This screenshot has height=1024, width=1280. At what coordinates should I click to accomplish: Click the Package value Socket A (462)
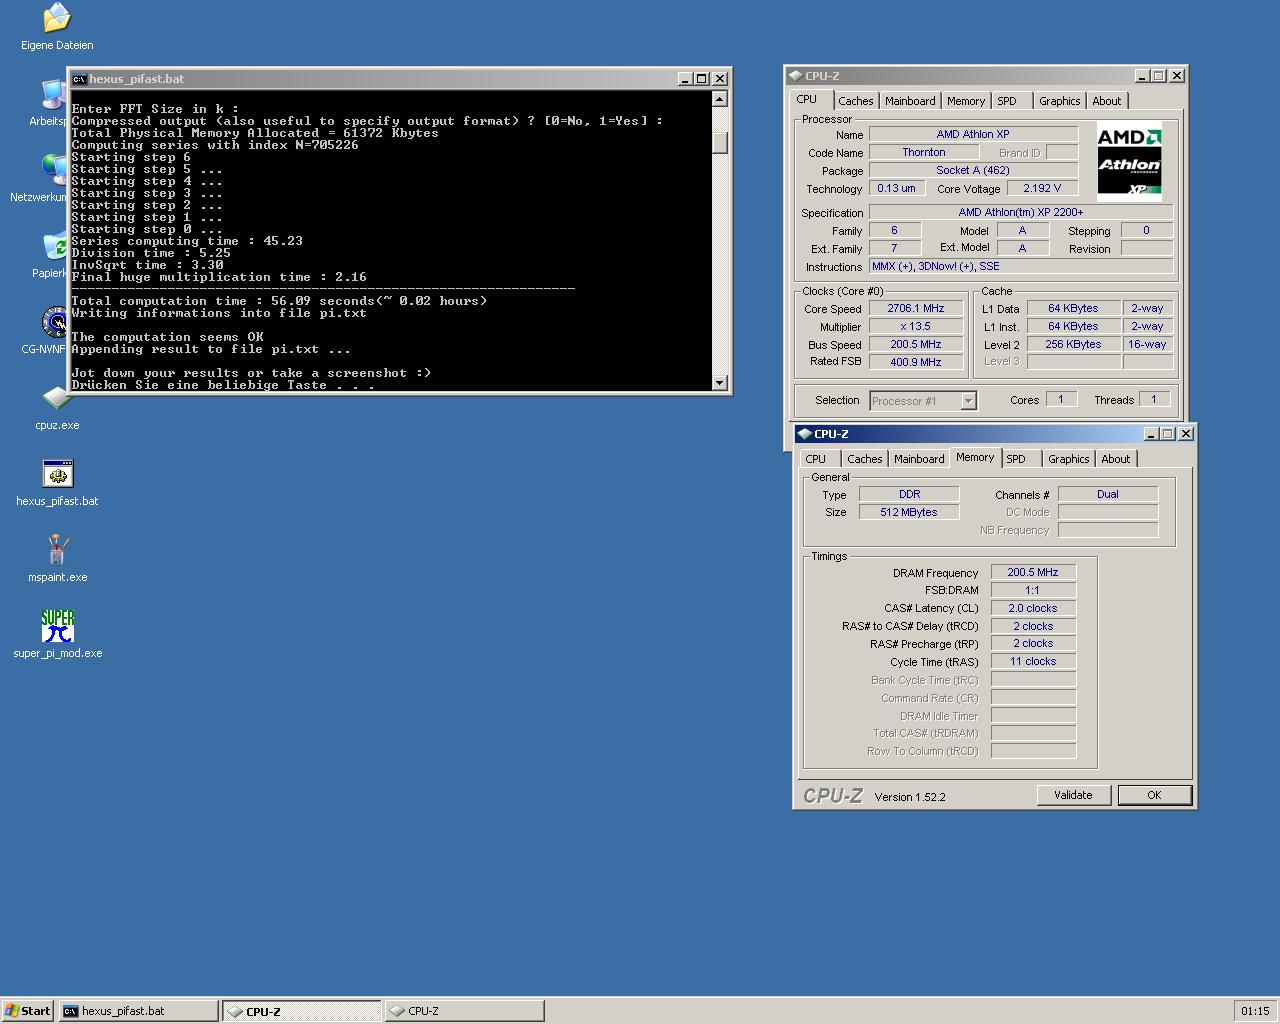(x=973, y=170)
